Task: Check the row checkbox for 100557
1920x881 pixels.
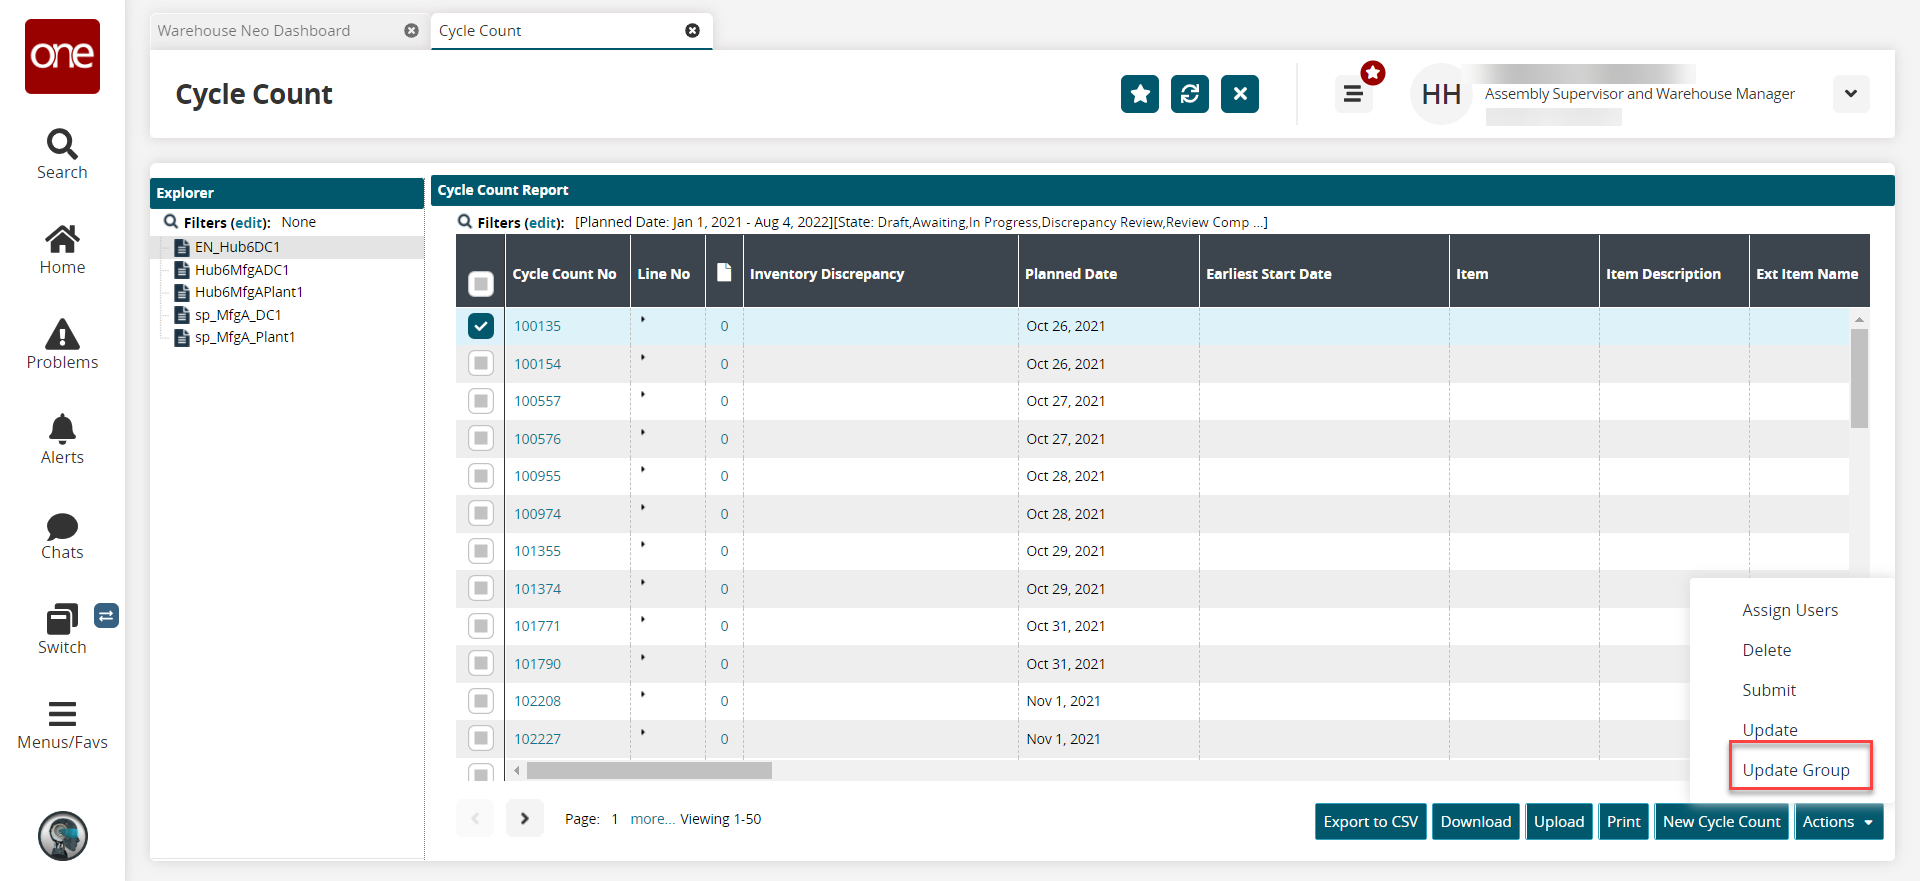Action: coord(481,401)
